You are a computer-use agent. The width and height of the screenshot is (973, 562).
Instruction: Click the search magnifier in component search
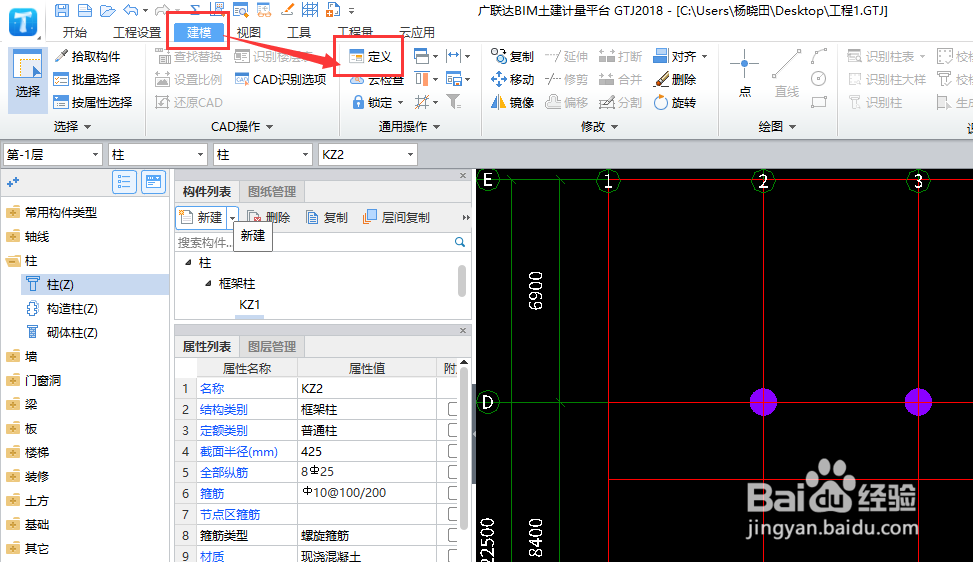tap(460, 242)
